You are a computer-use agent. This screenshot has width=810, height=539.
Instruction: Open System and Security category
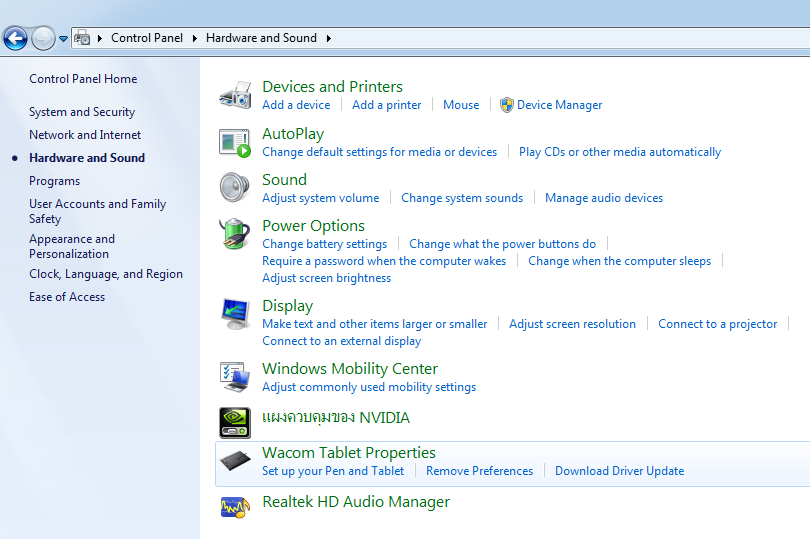[82, 112]
